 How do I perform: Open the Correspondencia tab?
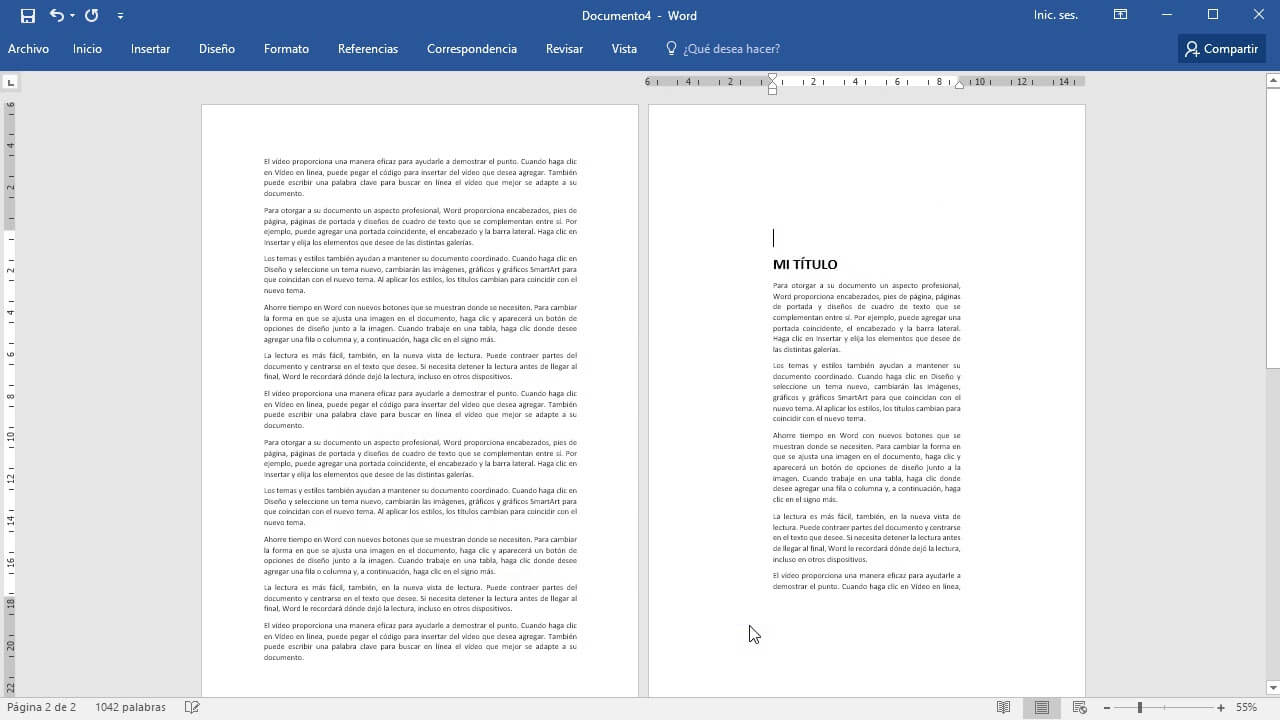tap(471, 48)
